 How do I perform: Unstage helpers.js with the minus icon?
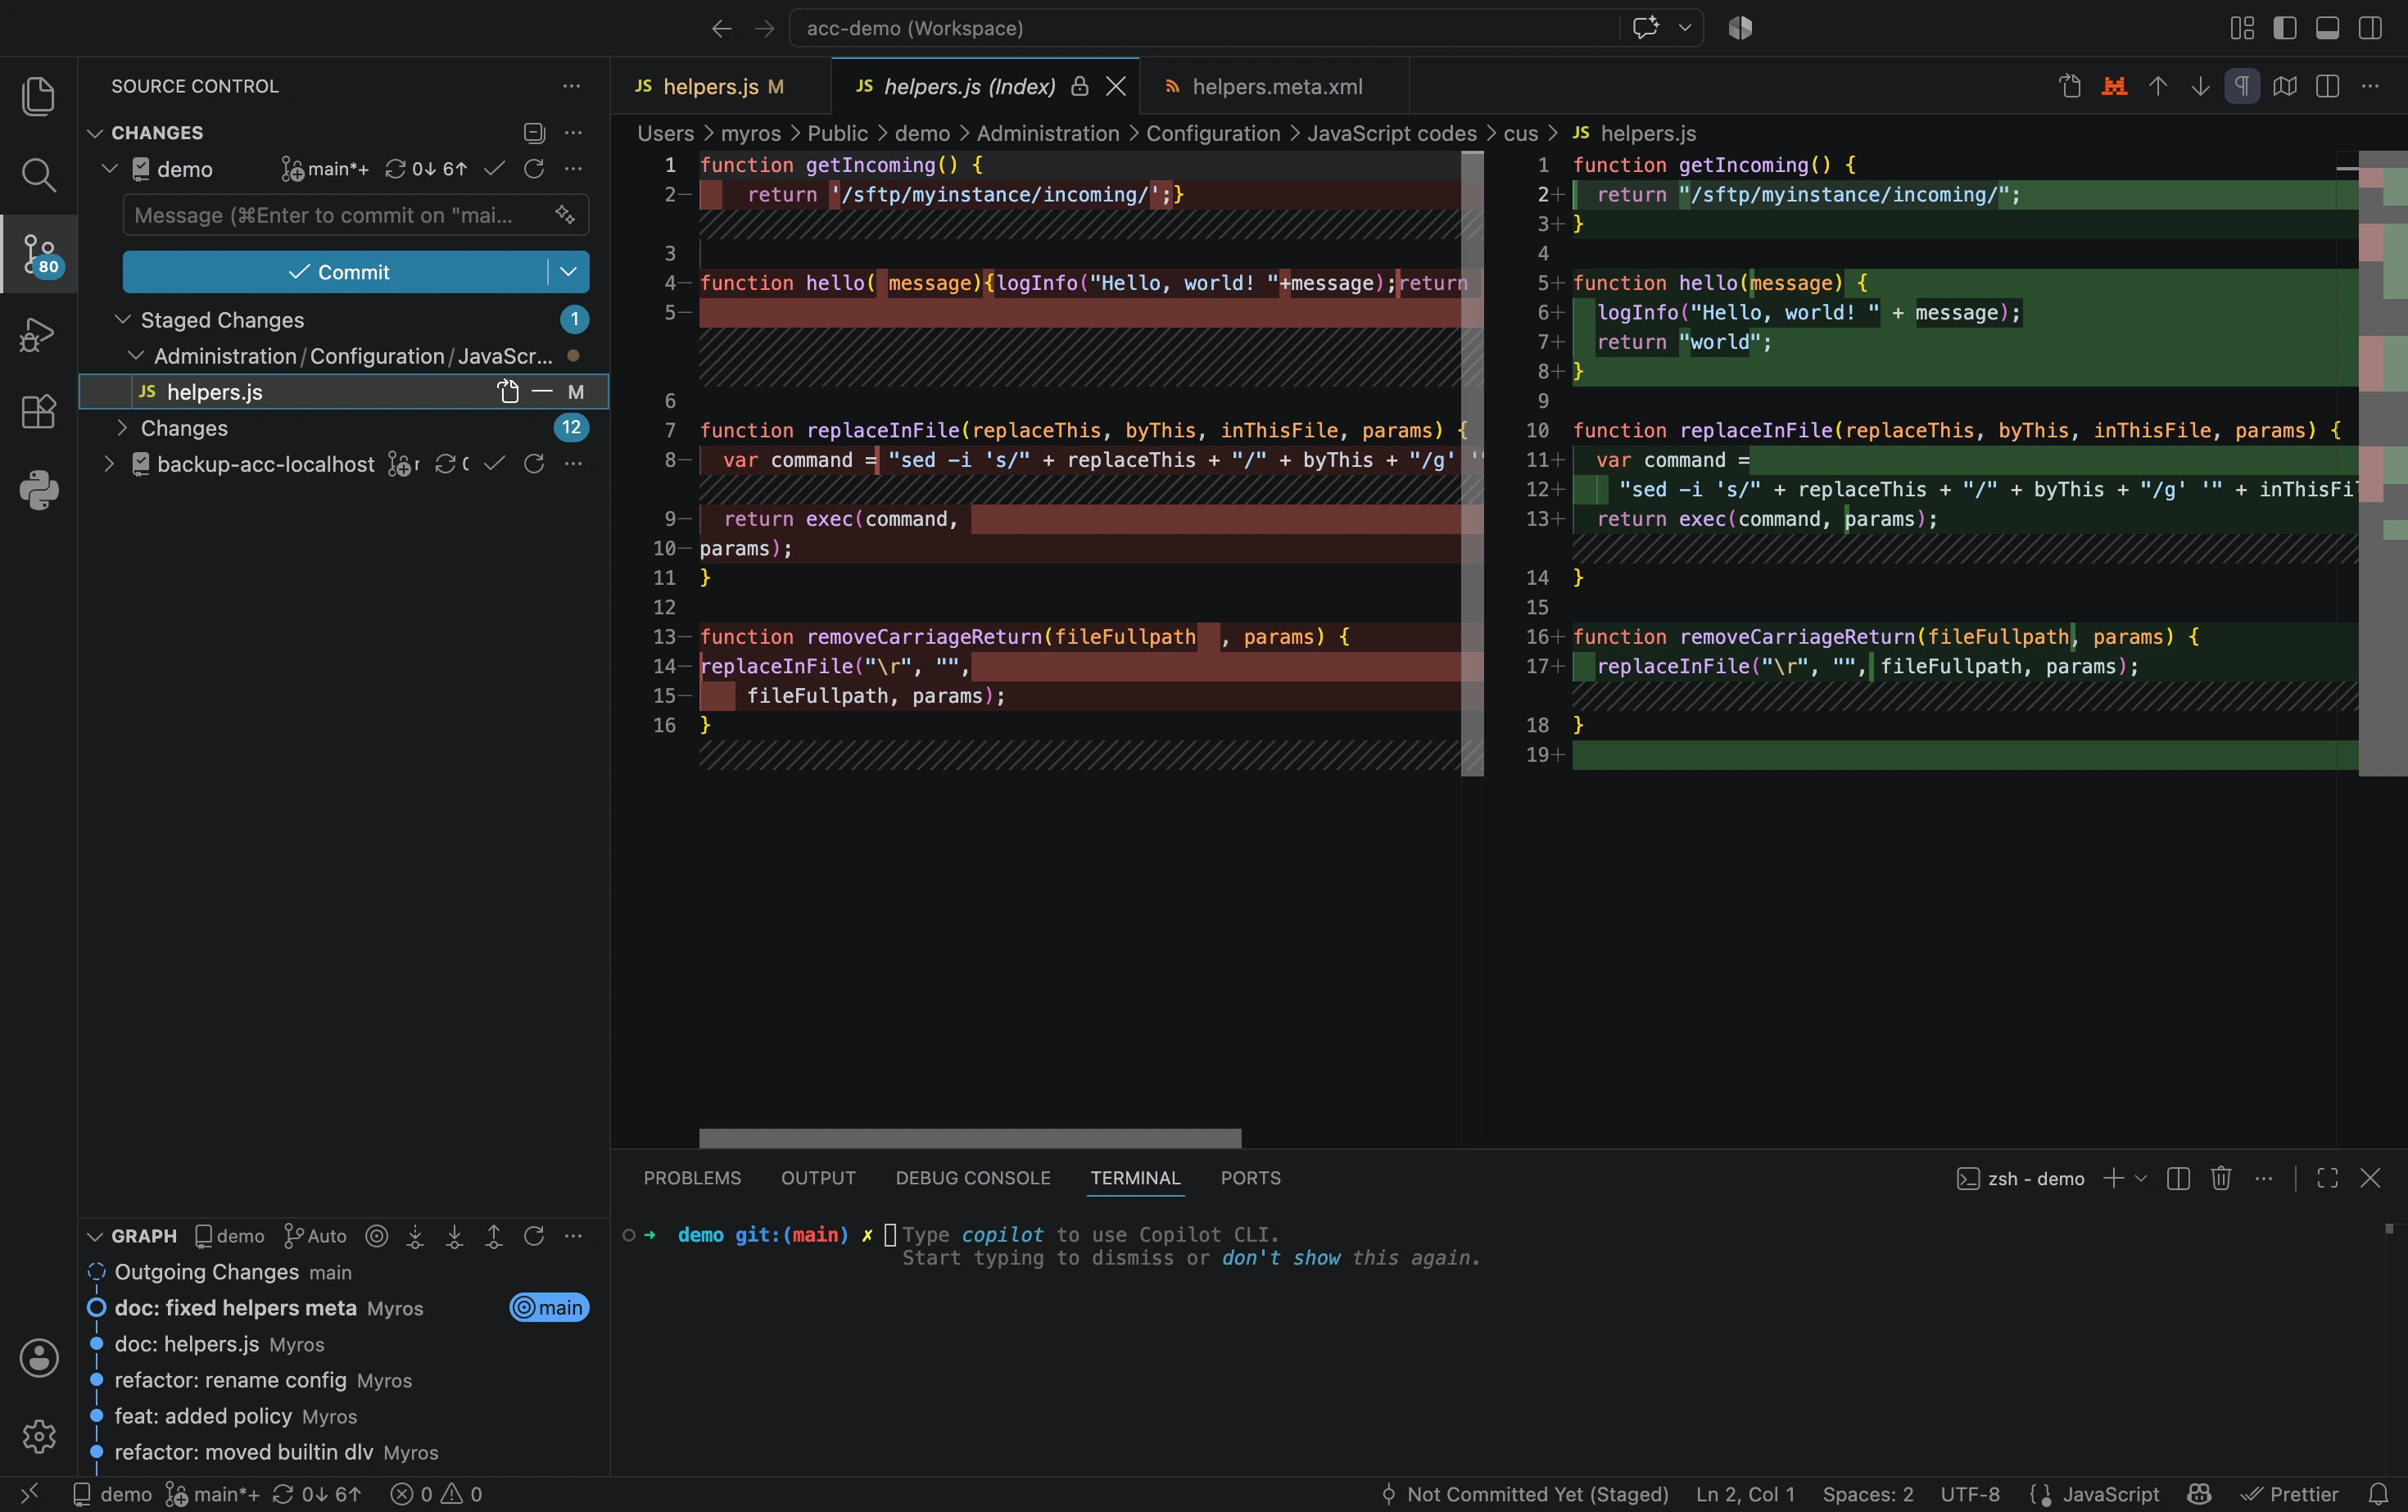tap(542, 392)
